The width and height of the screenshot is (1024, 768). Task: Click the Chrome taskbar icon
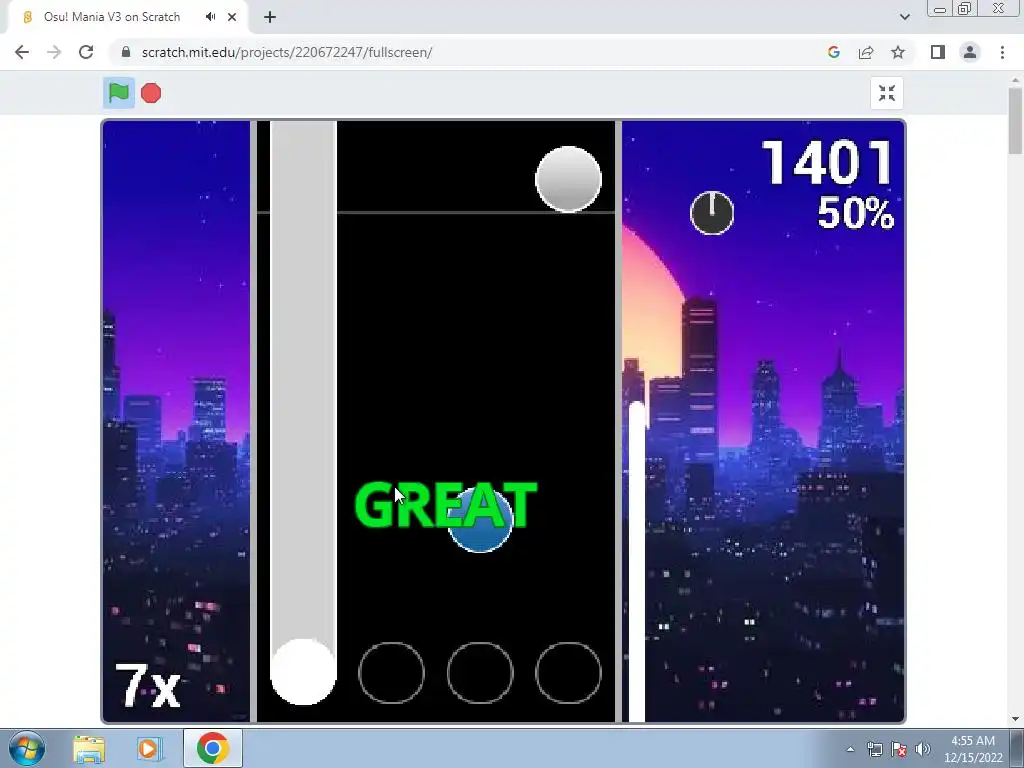(x=213, y=748)
